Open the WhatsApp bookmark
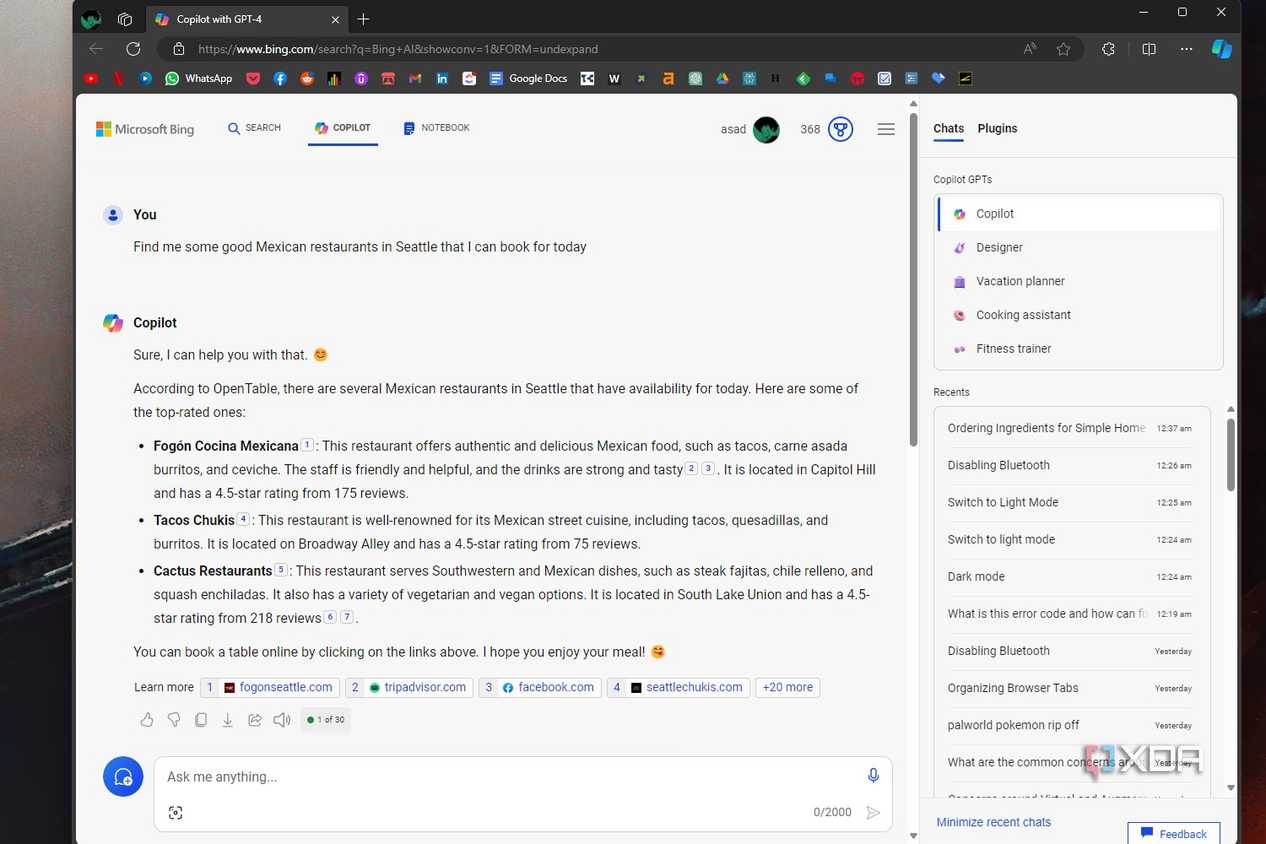This screenshot has width=1266, height=844. coord(198,78)
